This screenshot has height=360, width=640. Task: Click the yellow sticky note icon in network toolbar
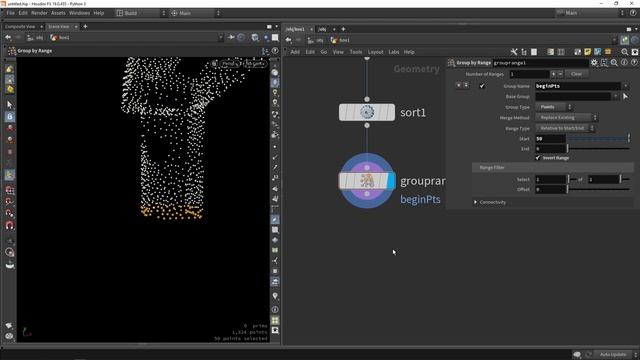point(587,52)
